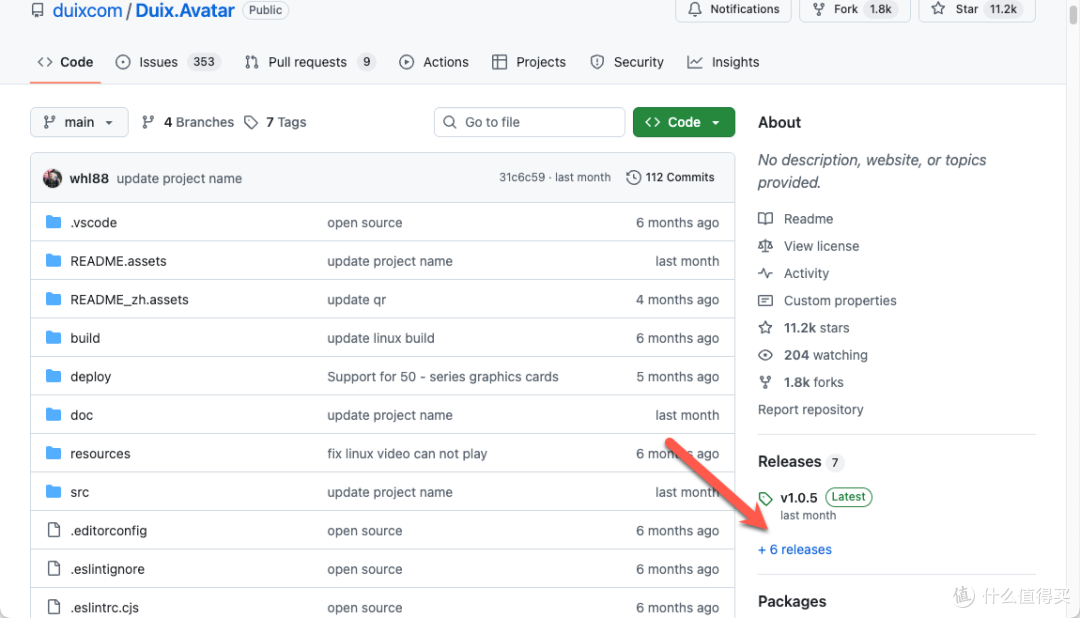Select the Code tab

pyautogui.click(x=65, y=62)
